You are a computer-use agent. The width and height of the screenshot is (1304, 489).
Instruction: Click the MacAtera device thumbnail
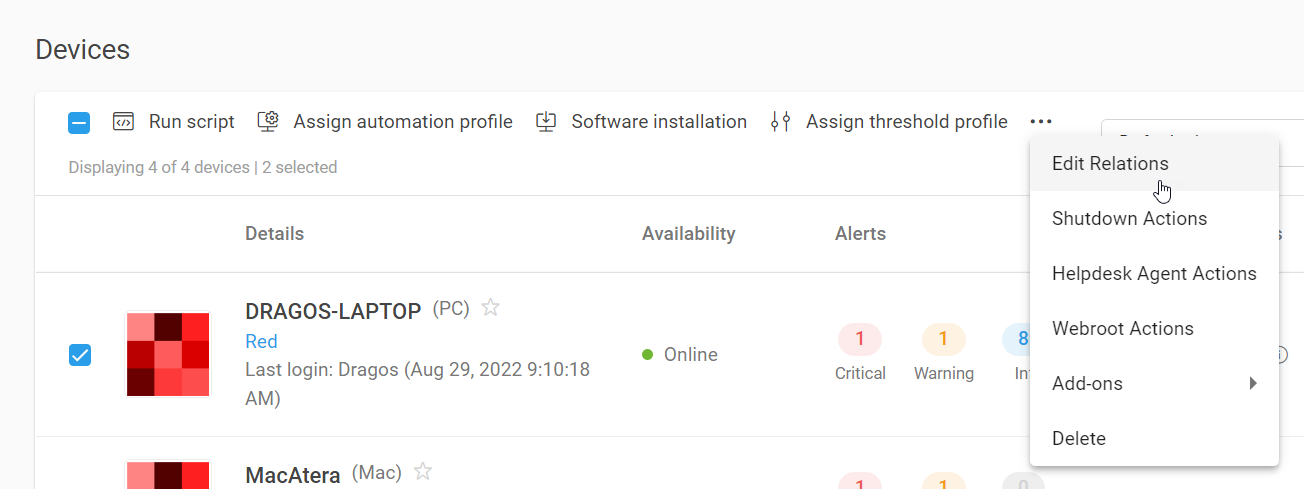coord(168,474)
